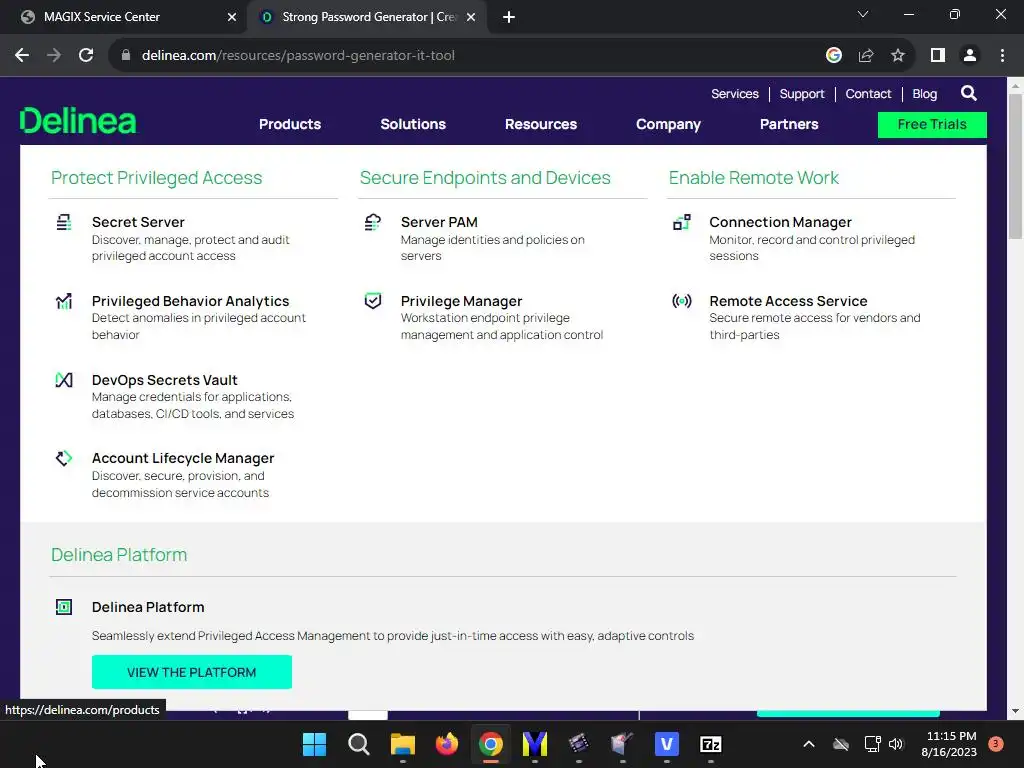The width and height of the screenshot is (1024, 768).
Task: Click the Connection Manager icon
Action: pos(681,223)
